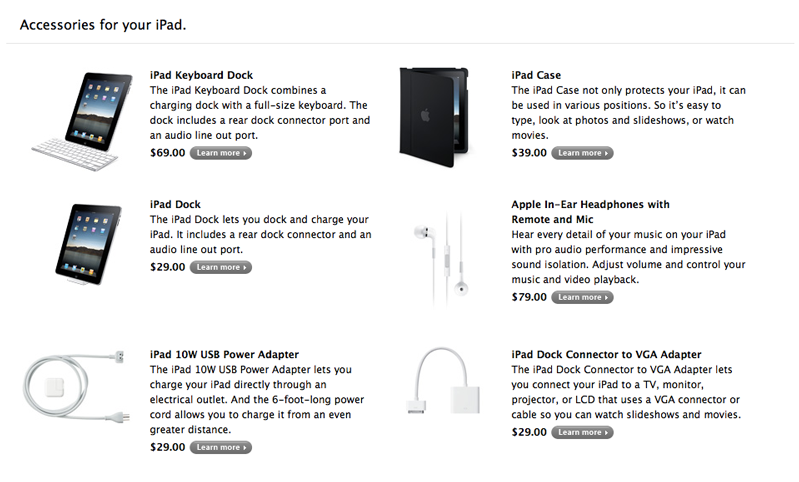799x482 pixels.
Task: Click the black iPad Case product image
Action: 434,117
